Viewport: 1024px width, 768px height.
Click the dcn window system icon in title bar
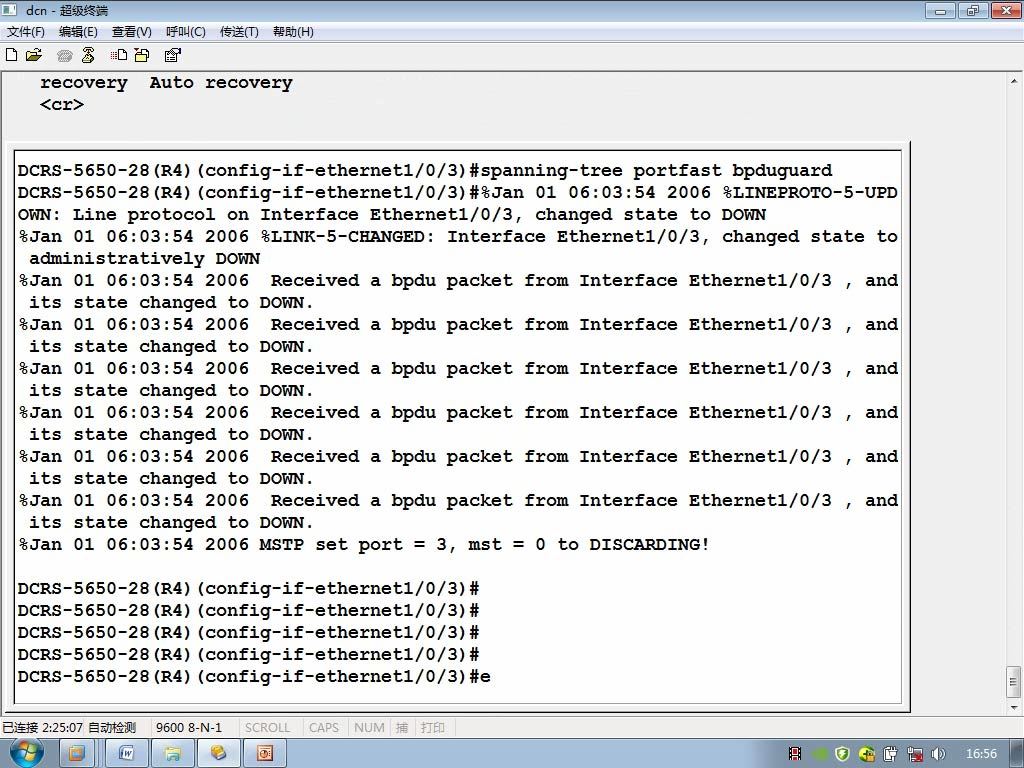(9, 10)
